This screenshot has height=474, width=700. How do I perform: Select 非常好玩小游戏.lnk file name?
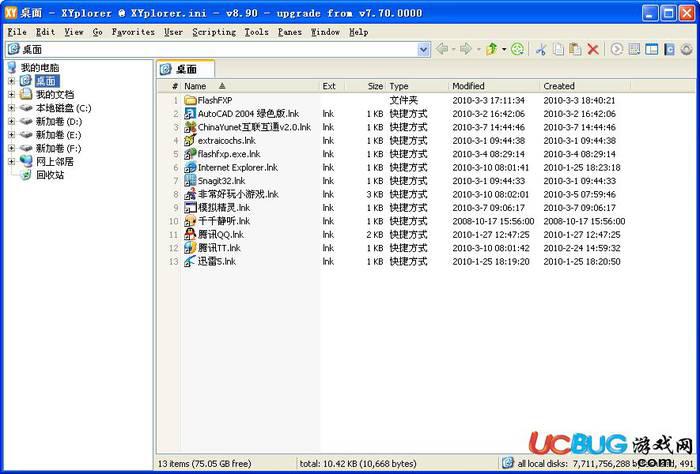coord(238,194)
